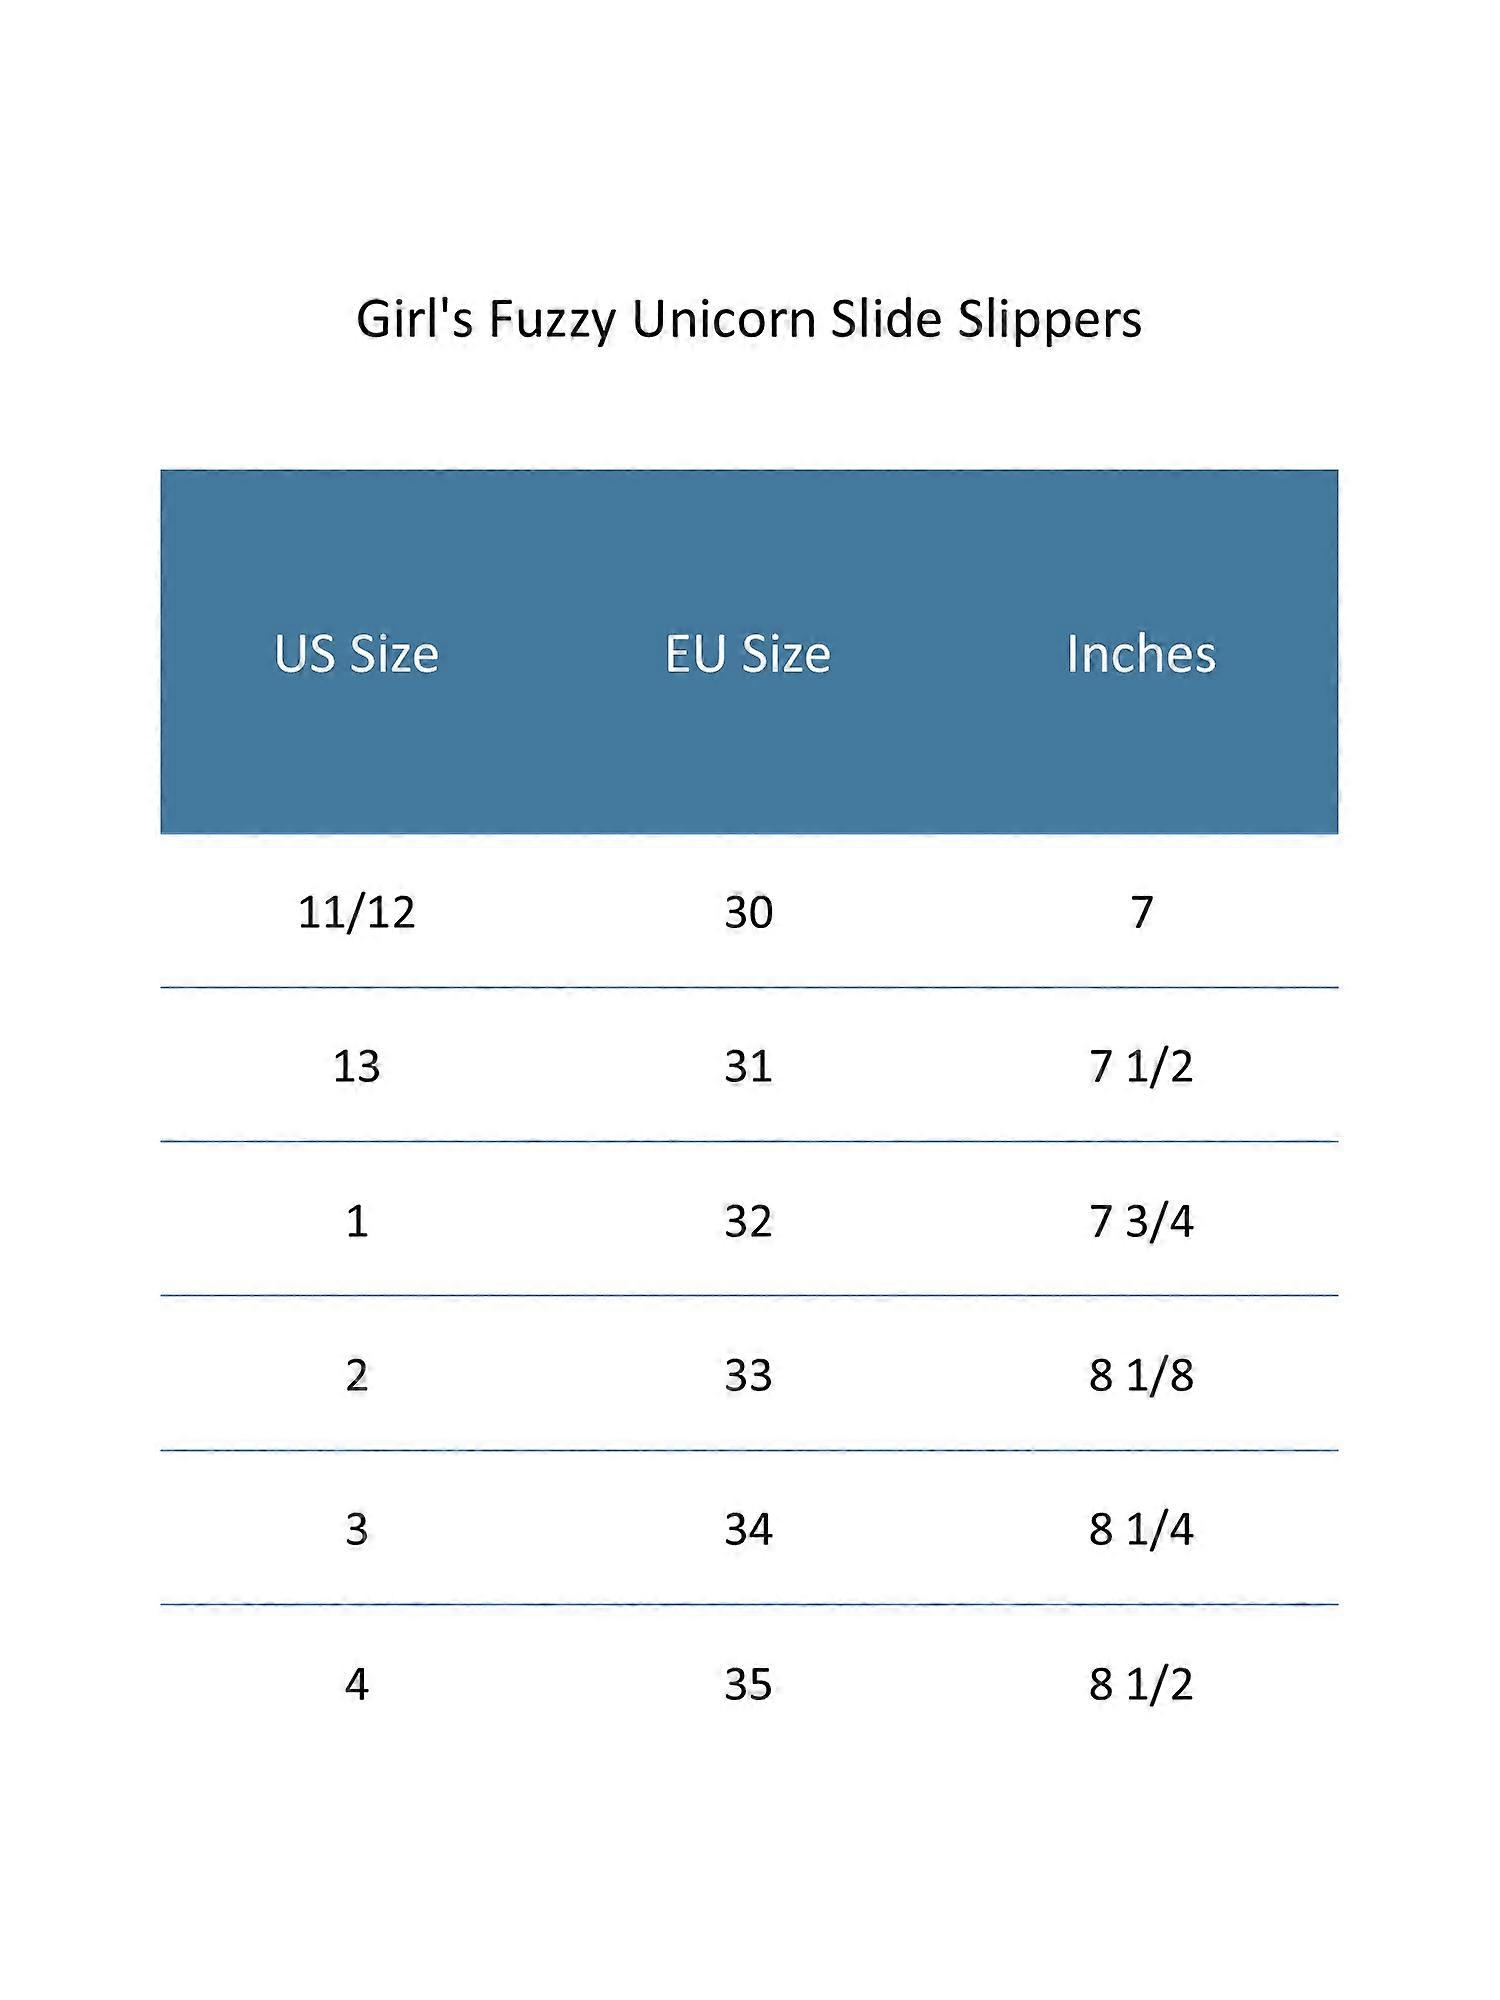This screenshot has width=1500, height=2000.
Task: Click the 7 3/4 inches value
Action: click(x=1142, y=1221)
